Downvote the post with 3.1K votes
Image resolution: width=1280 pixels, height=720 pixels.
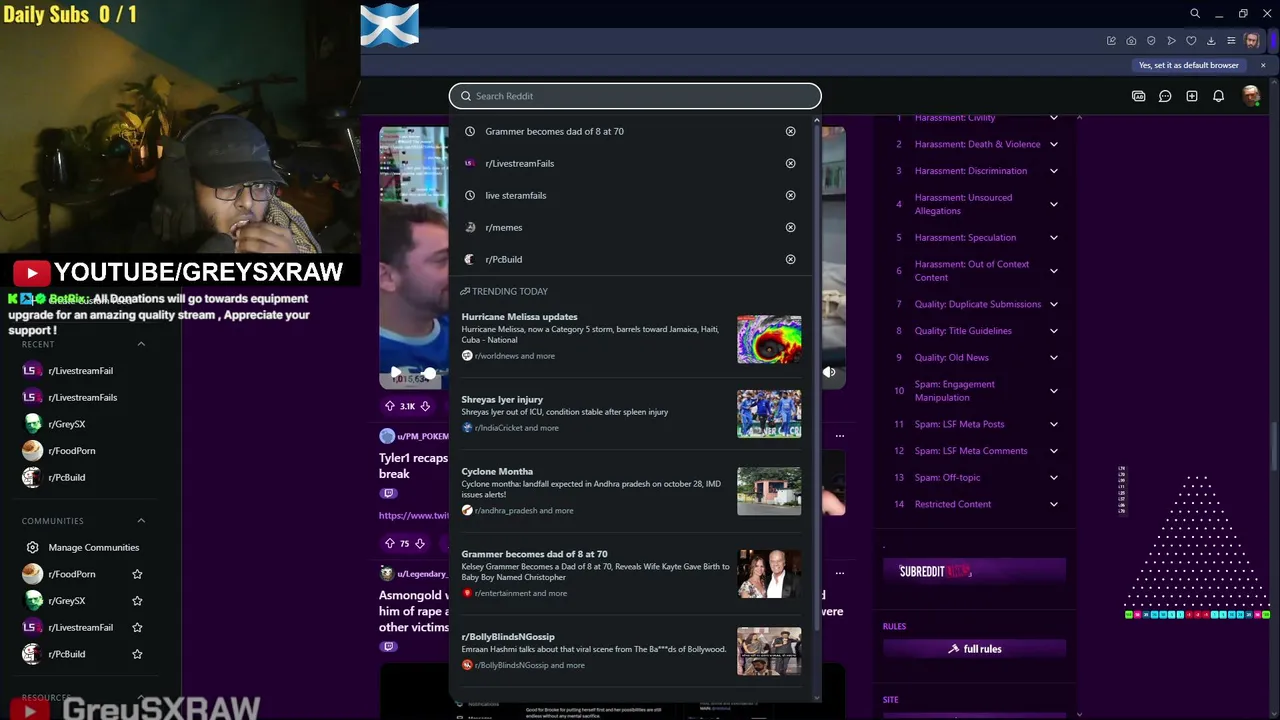click(425, 406)
